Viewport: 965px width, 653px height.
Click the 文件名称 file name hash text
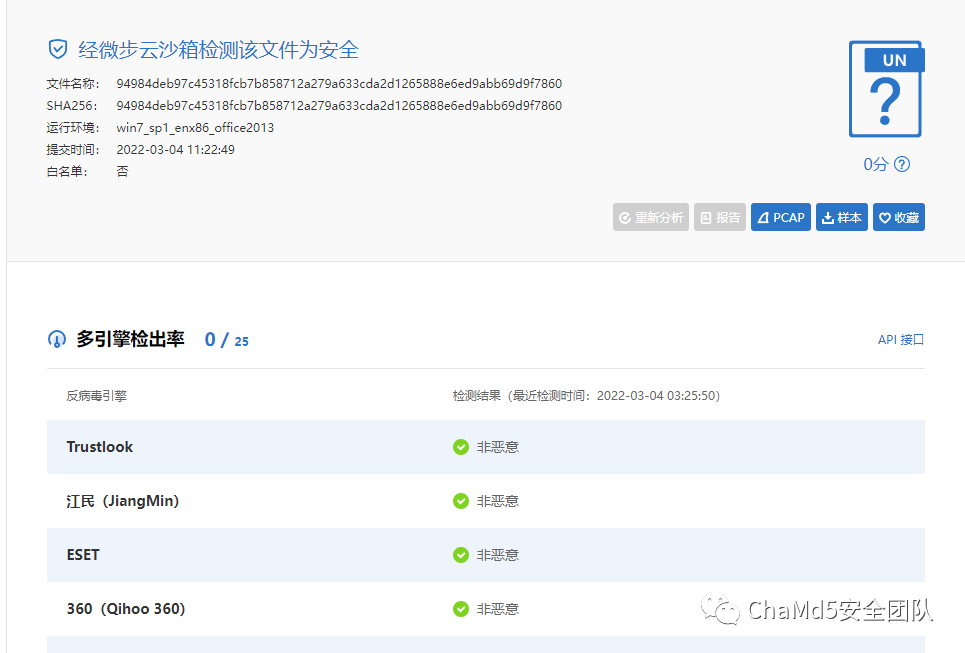click(x=339, y=84)
